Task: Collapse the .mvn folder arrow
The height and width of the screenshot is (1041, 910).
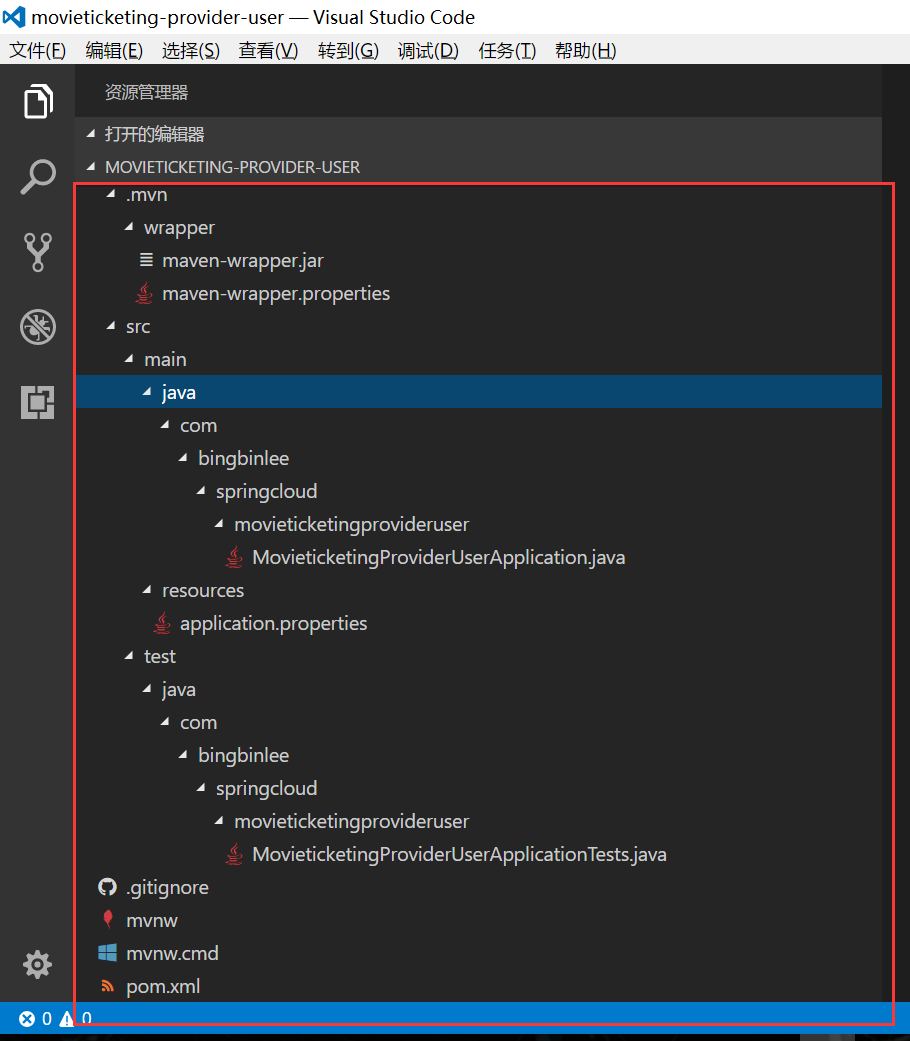Action: (111, 194)
